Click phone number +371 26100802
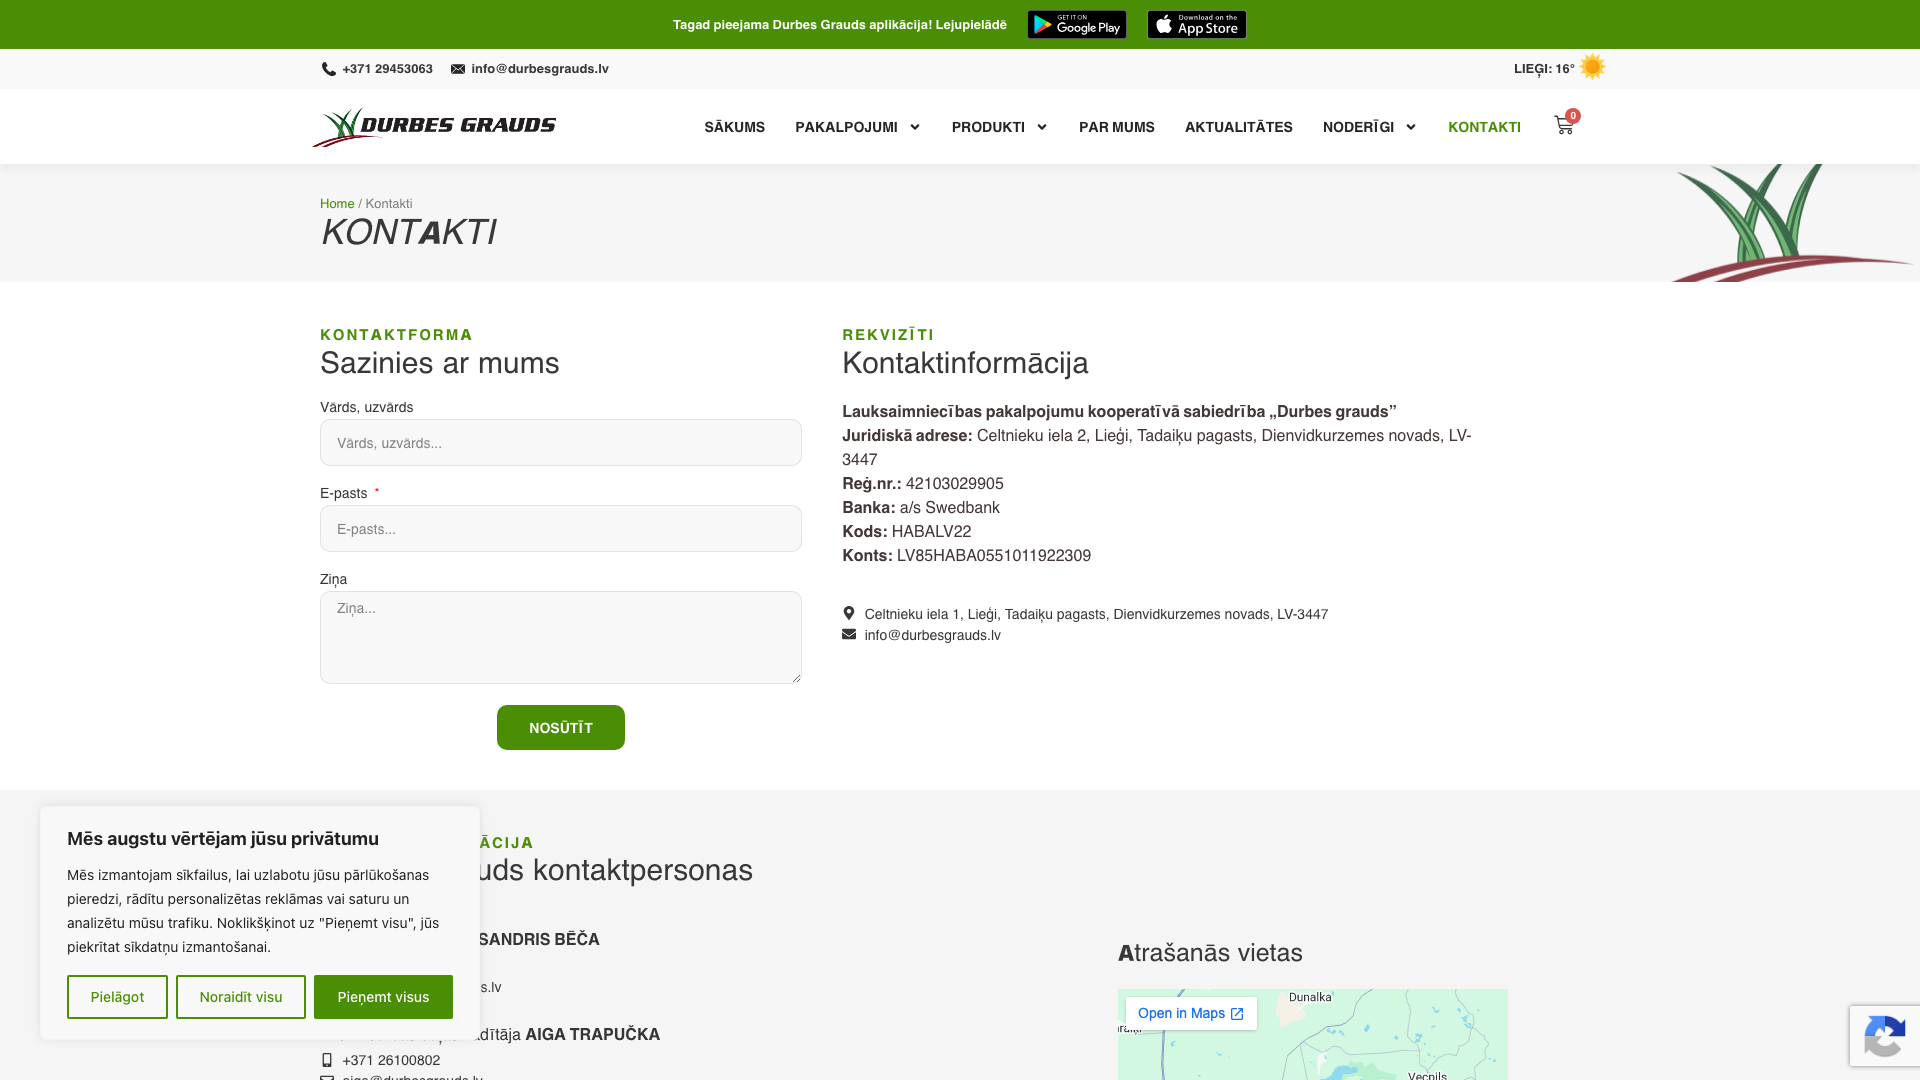This screenshot has height=1080, width=1920. 391,1060
